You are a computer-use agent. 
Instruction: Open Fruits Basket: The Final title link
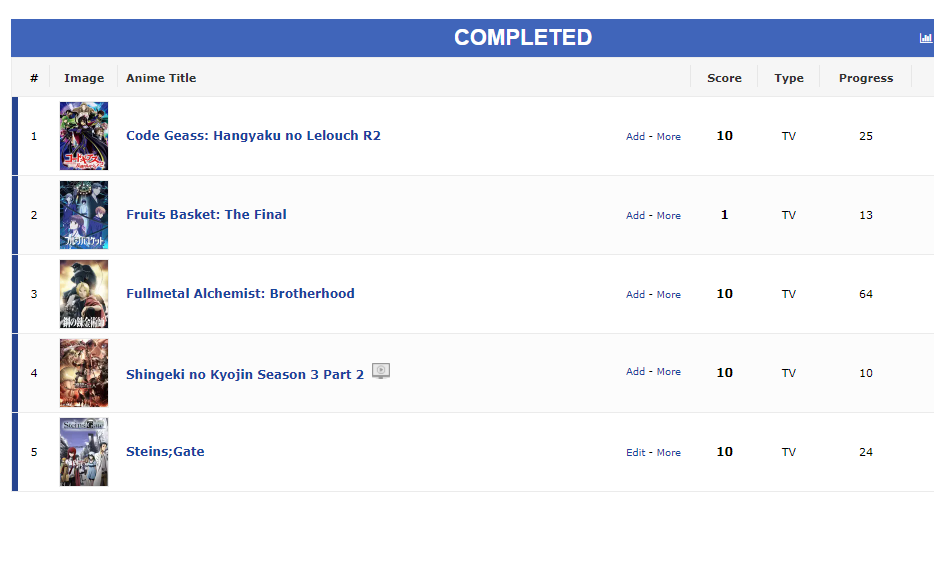[x=206, y=214]
